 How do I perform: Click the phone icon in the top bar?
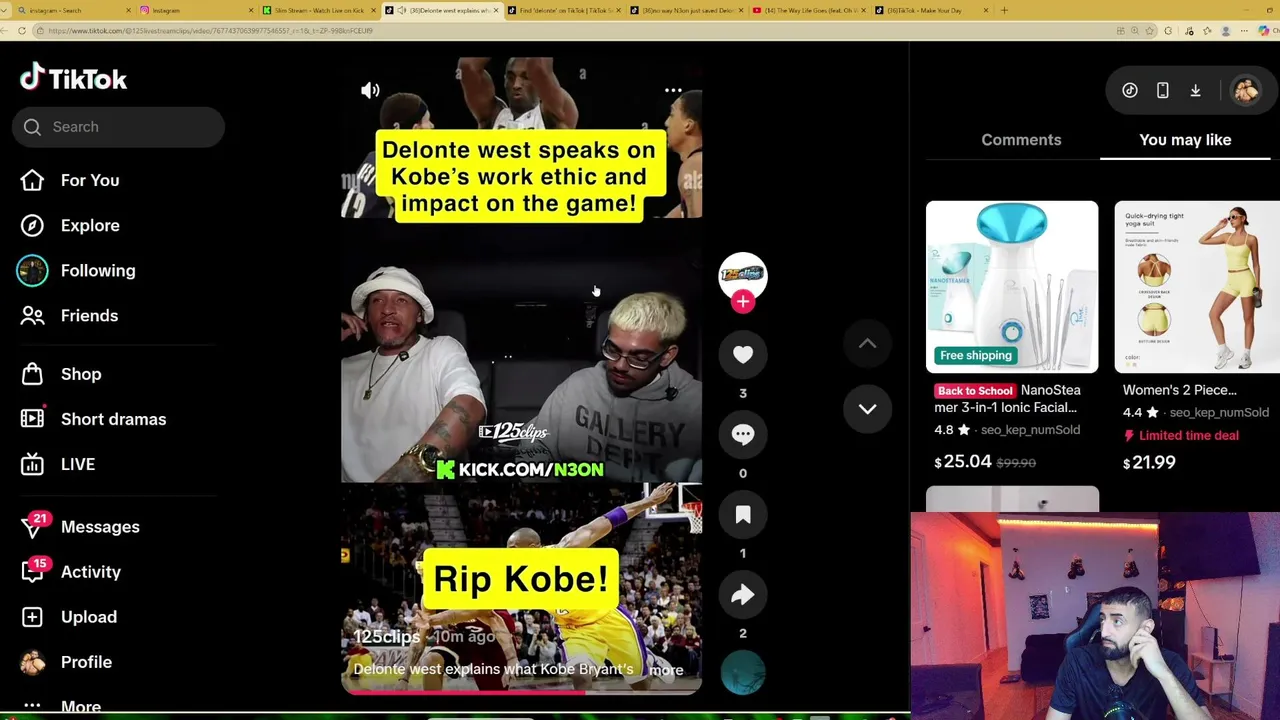[1162, 91]
